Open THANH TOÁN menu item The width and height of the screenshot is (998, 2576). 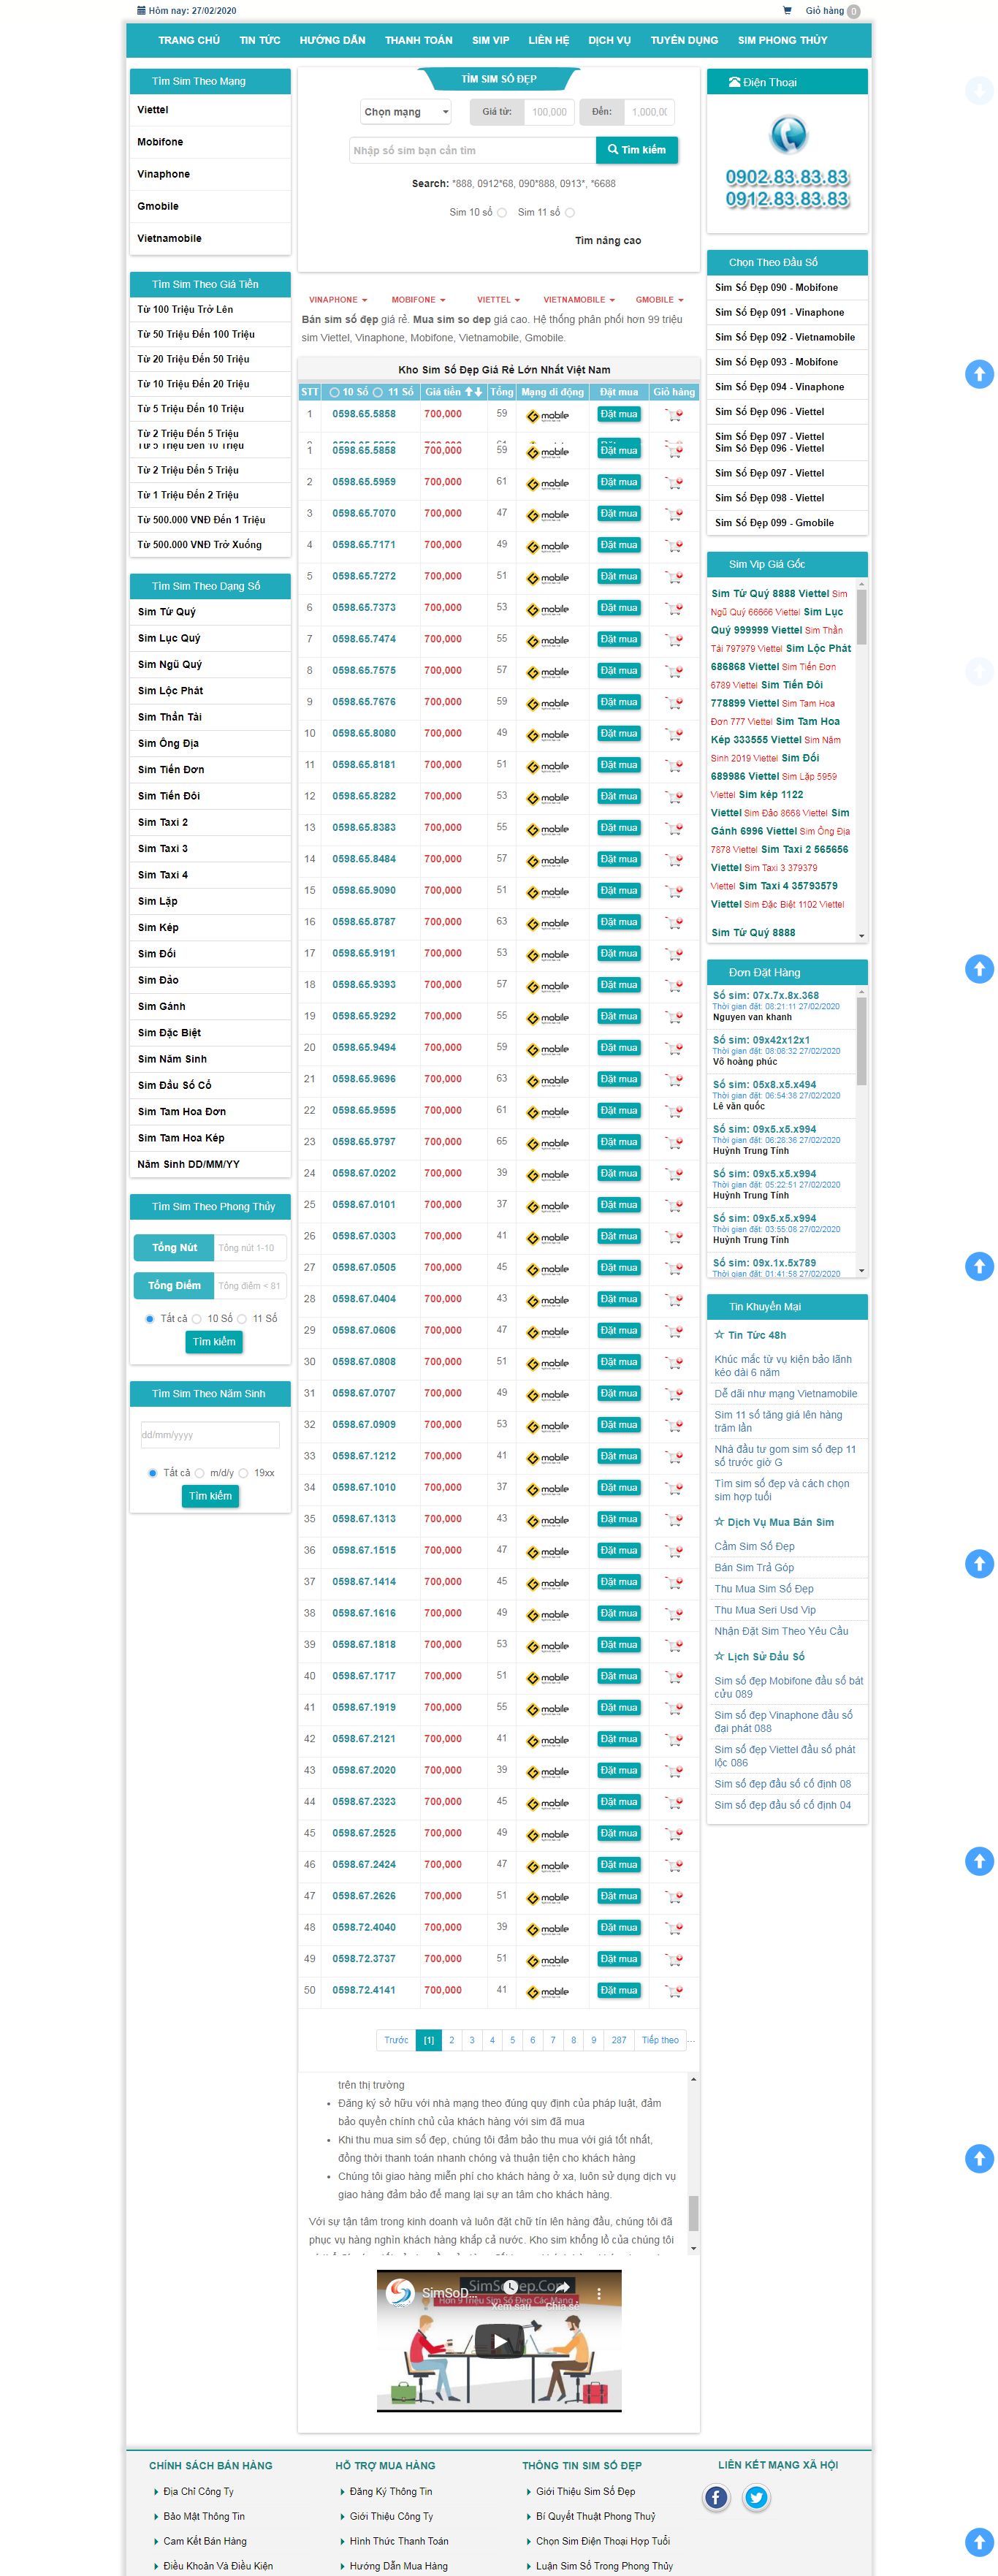419,40
